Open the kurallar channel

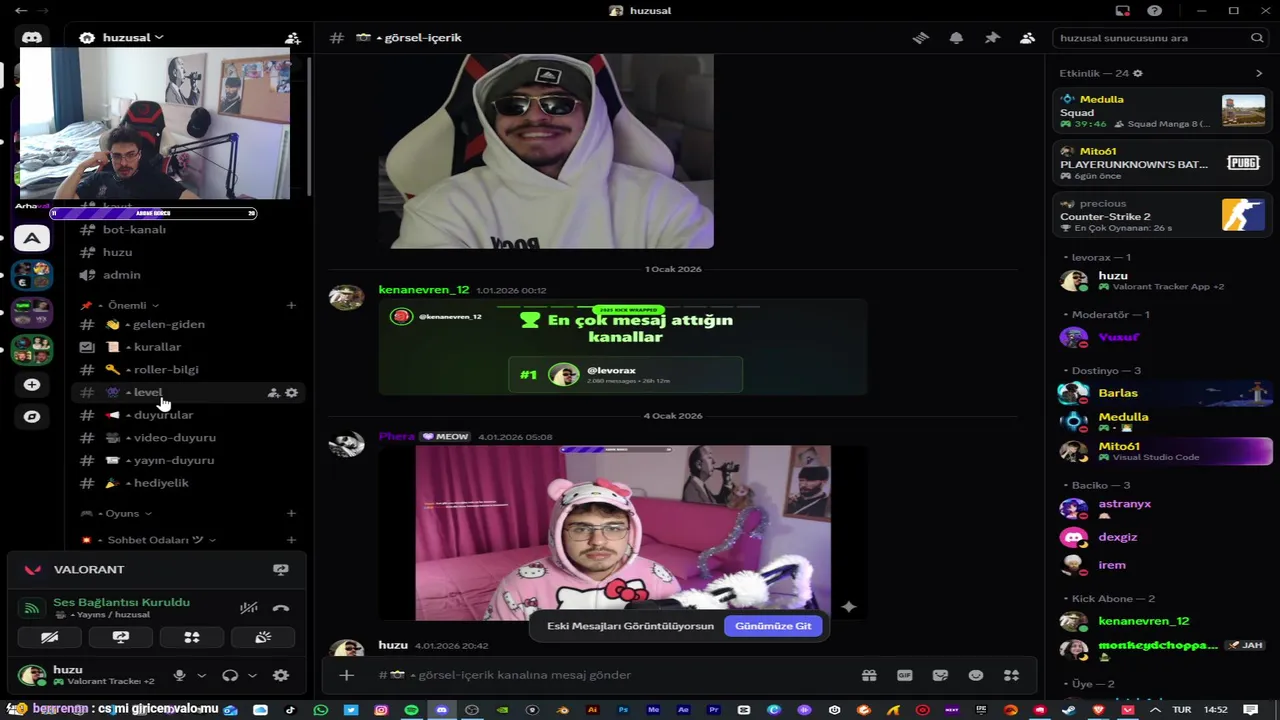pyautogui.click(x=190, y=347)
